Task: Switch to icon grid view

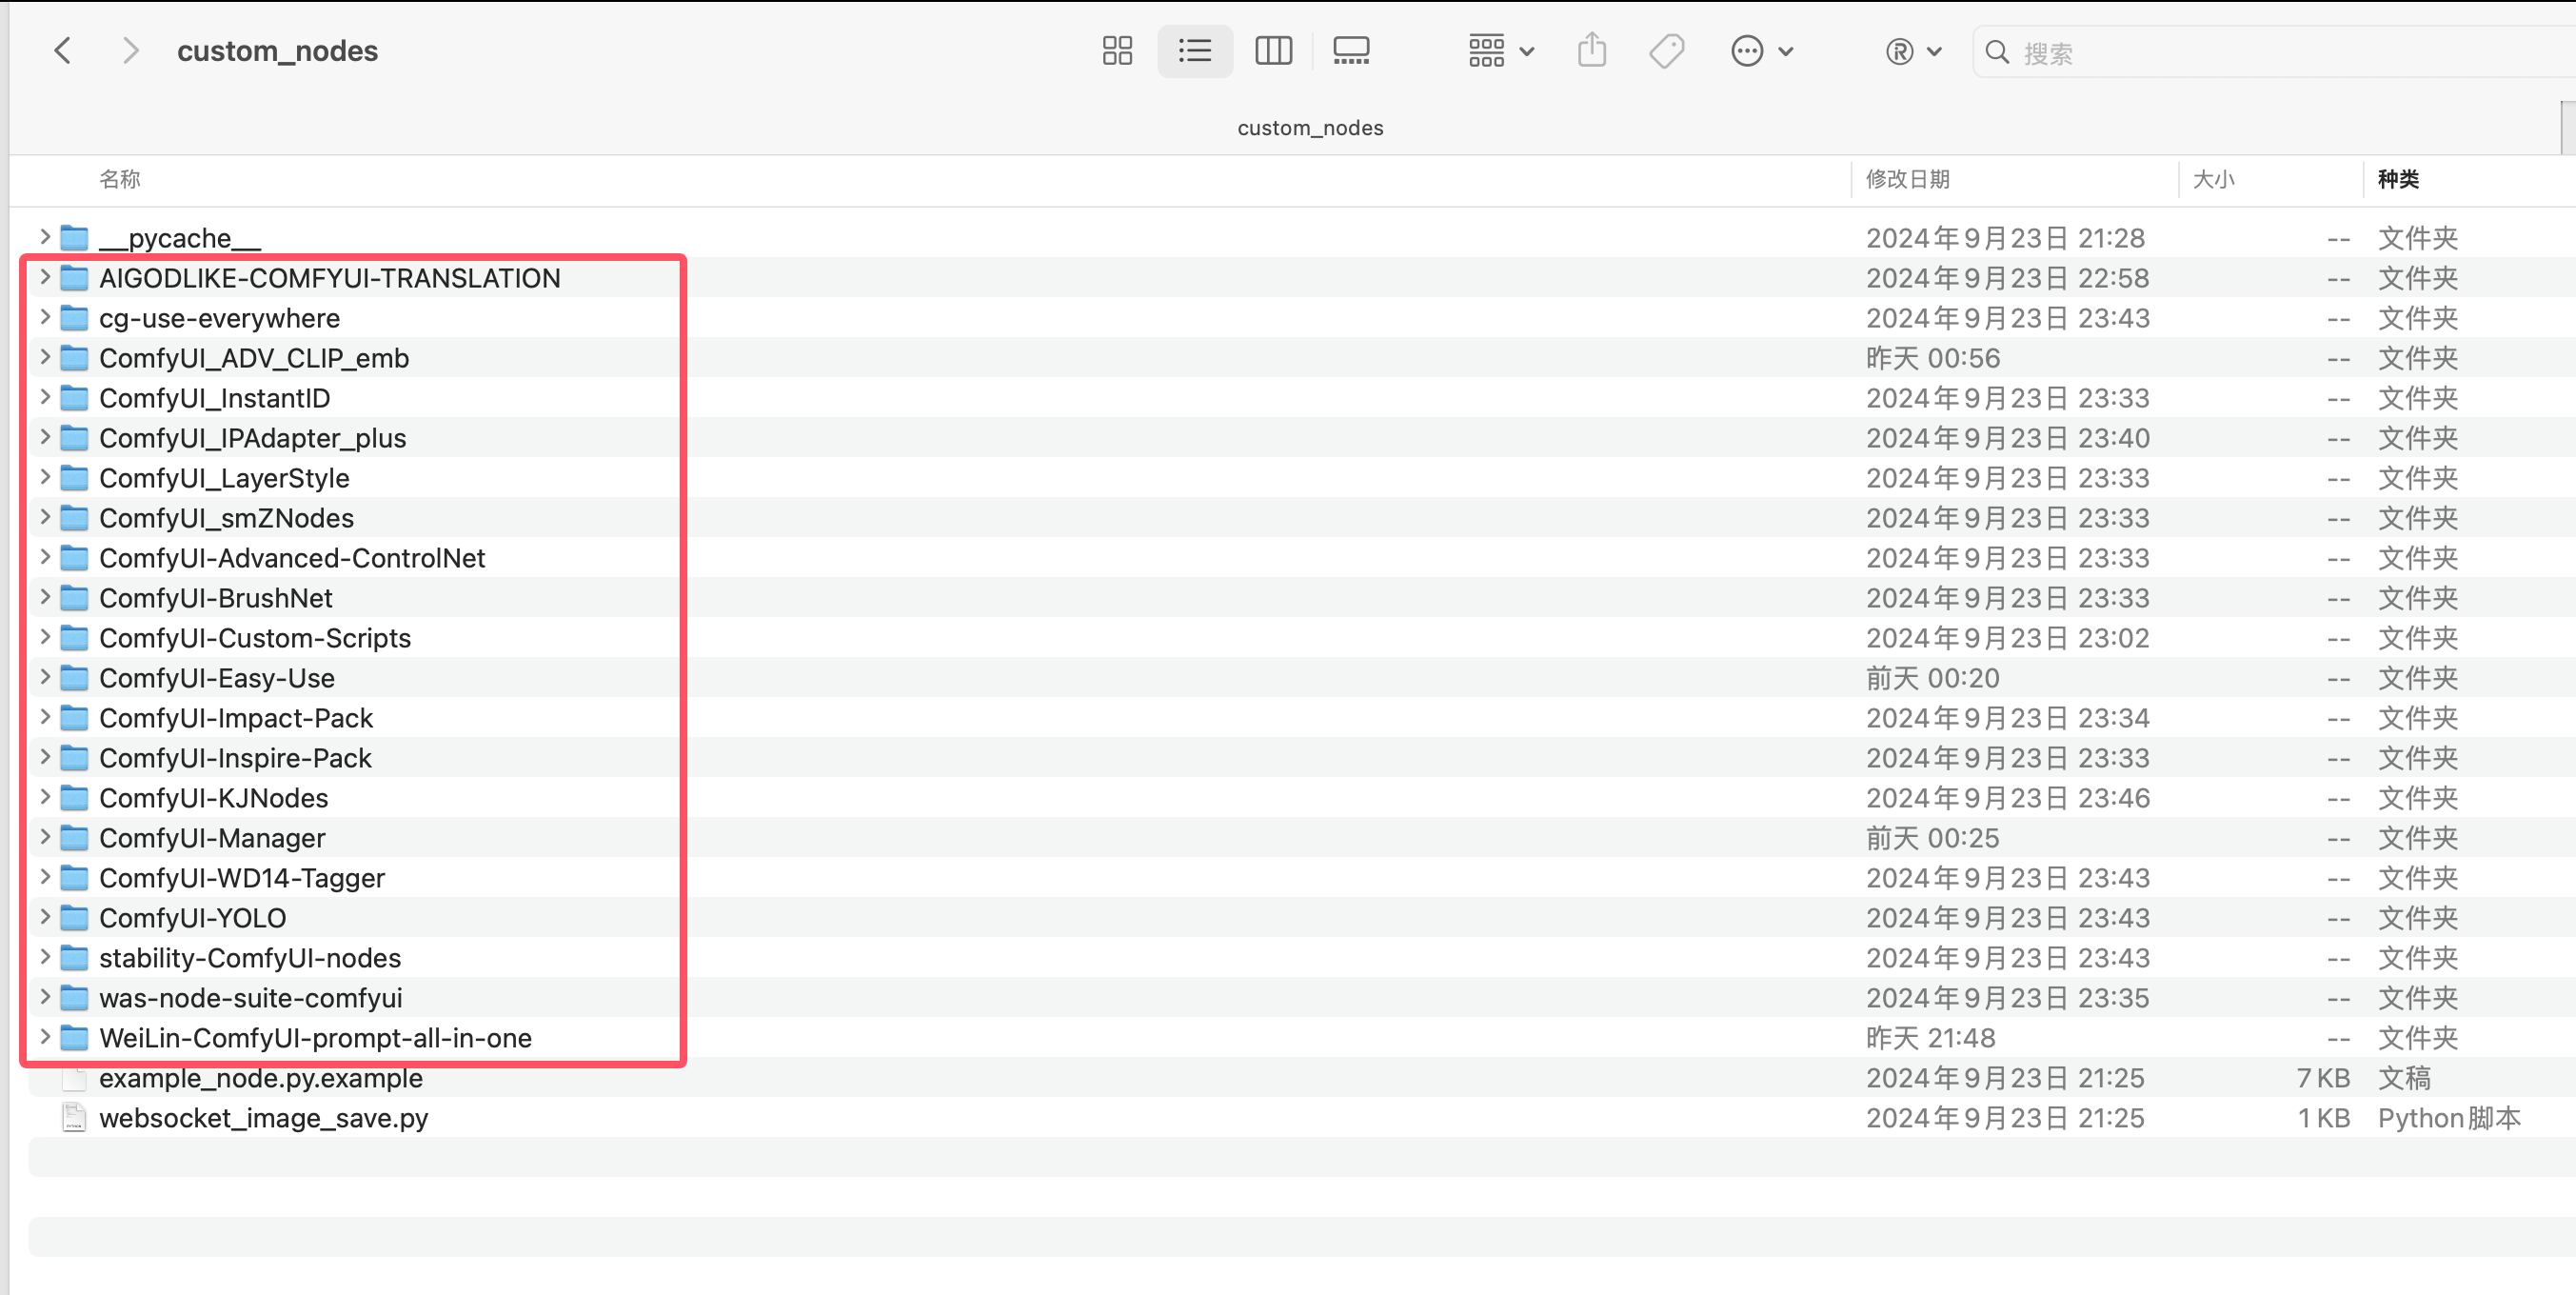Action: pyautogui.click(x=1117, y=51)
